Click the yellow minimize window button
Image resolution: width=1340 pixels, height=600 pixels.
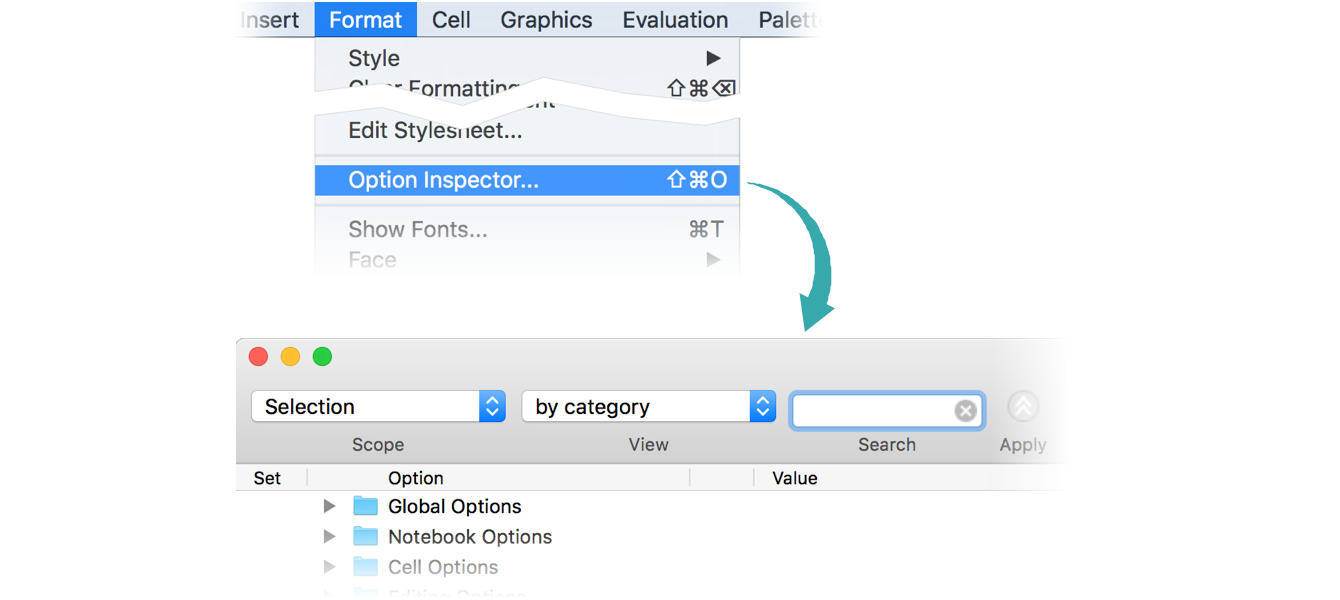(x=290, y=357)
